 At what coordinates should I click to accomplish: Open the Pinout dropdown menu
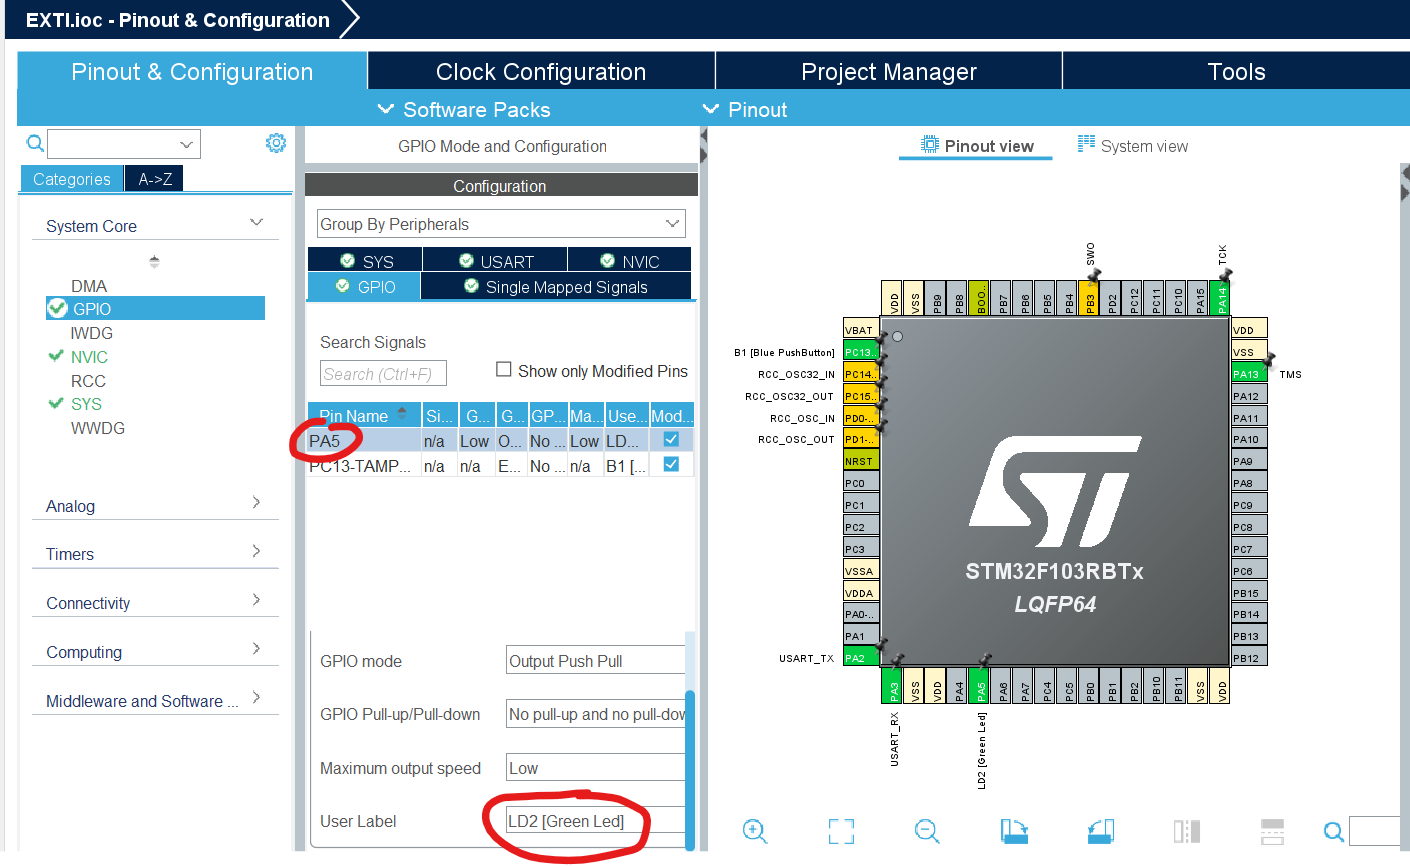[x=746, y=109]
